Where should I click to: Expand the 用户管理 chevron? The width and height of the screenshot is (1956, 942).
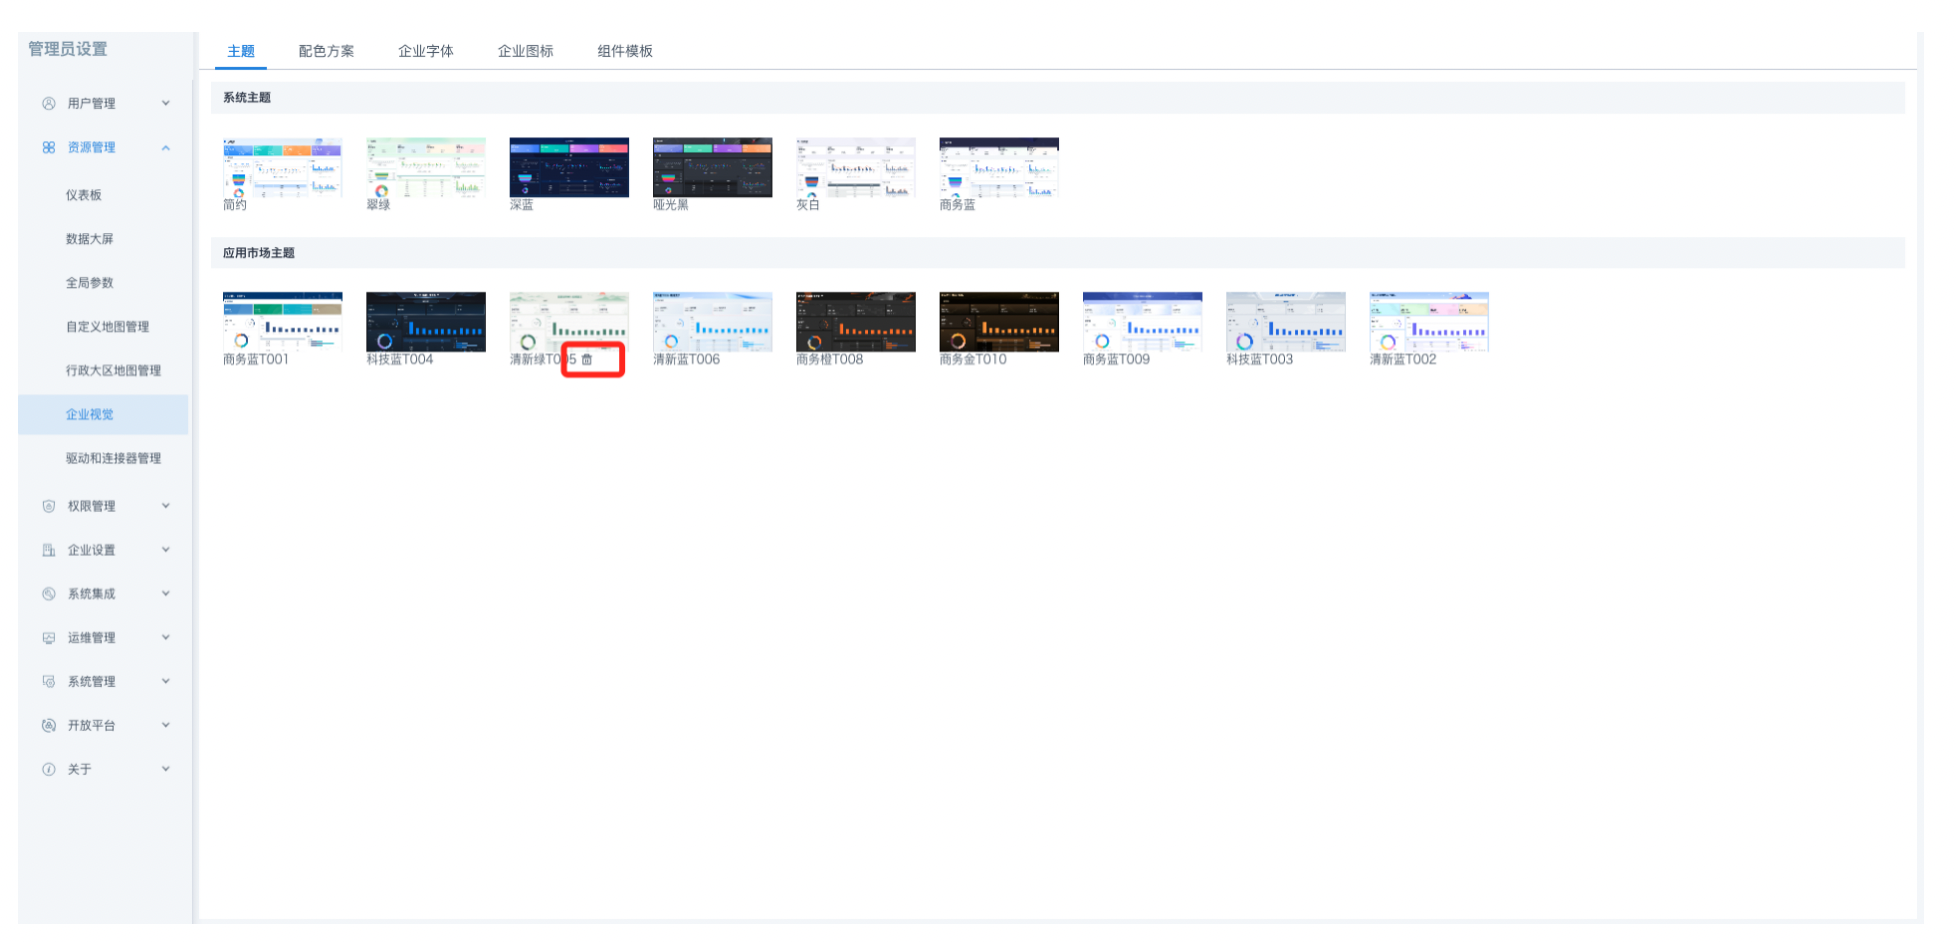point(166,103)
